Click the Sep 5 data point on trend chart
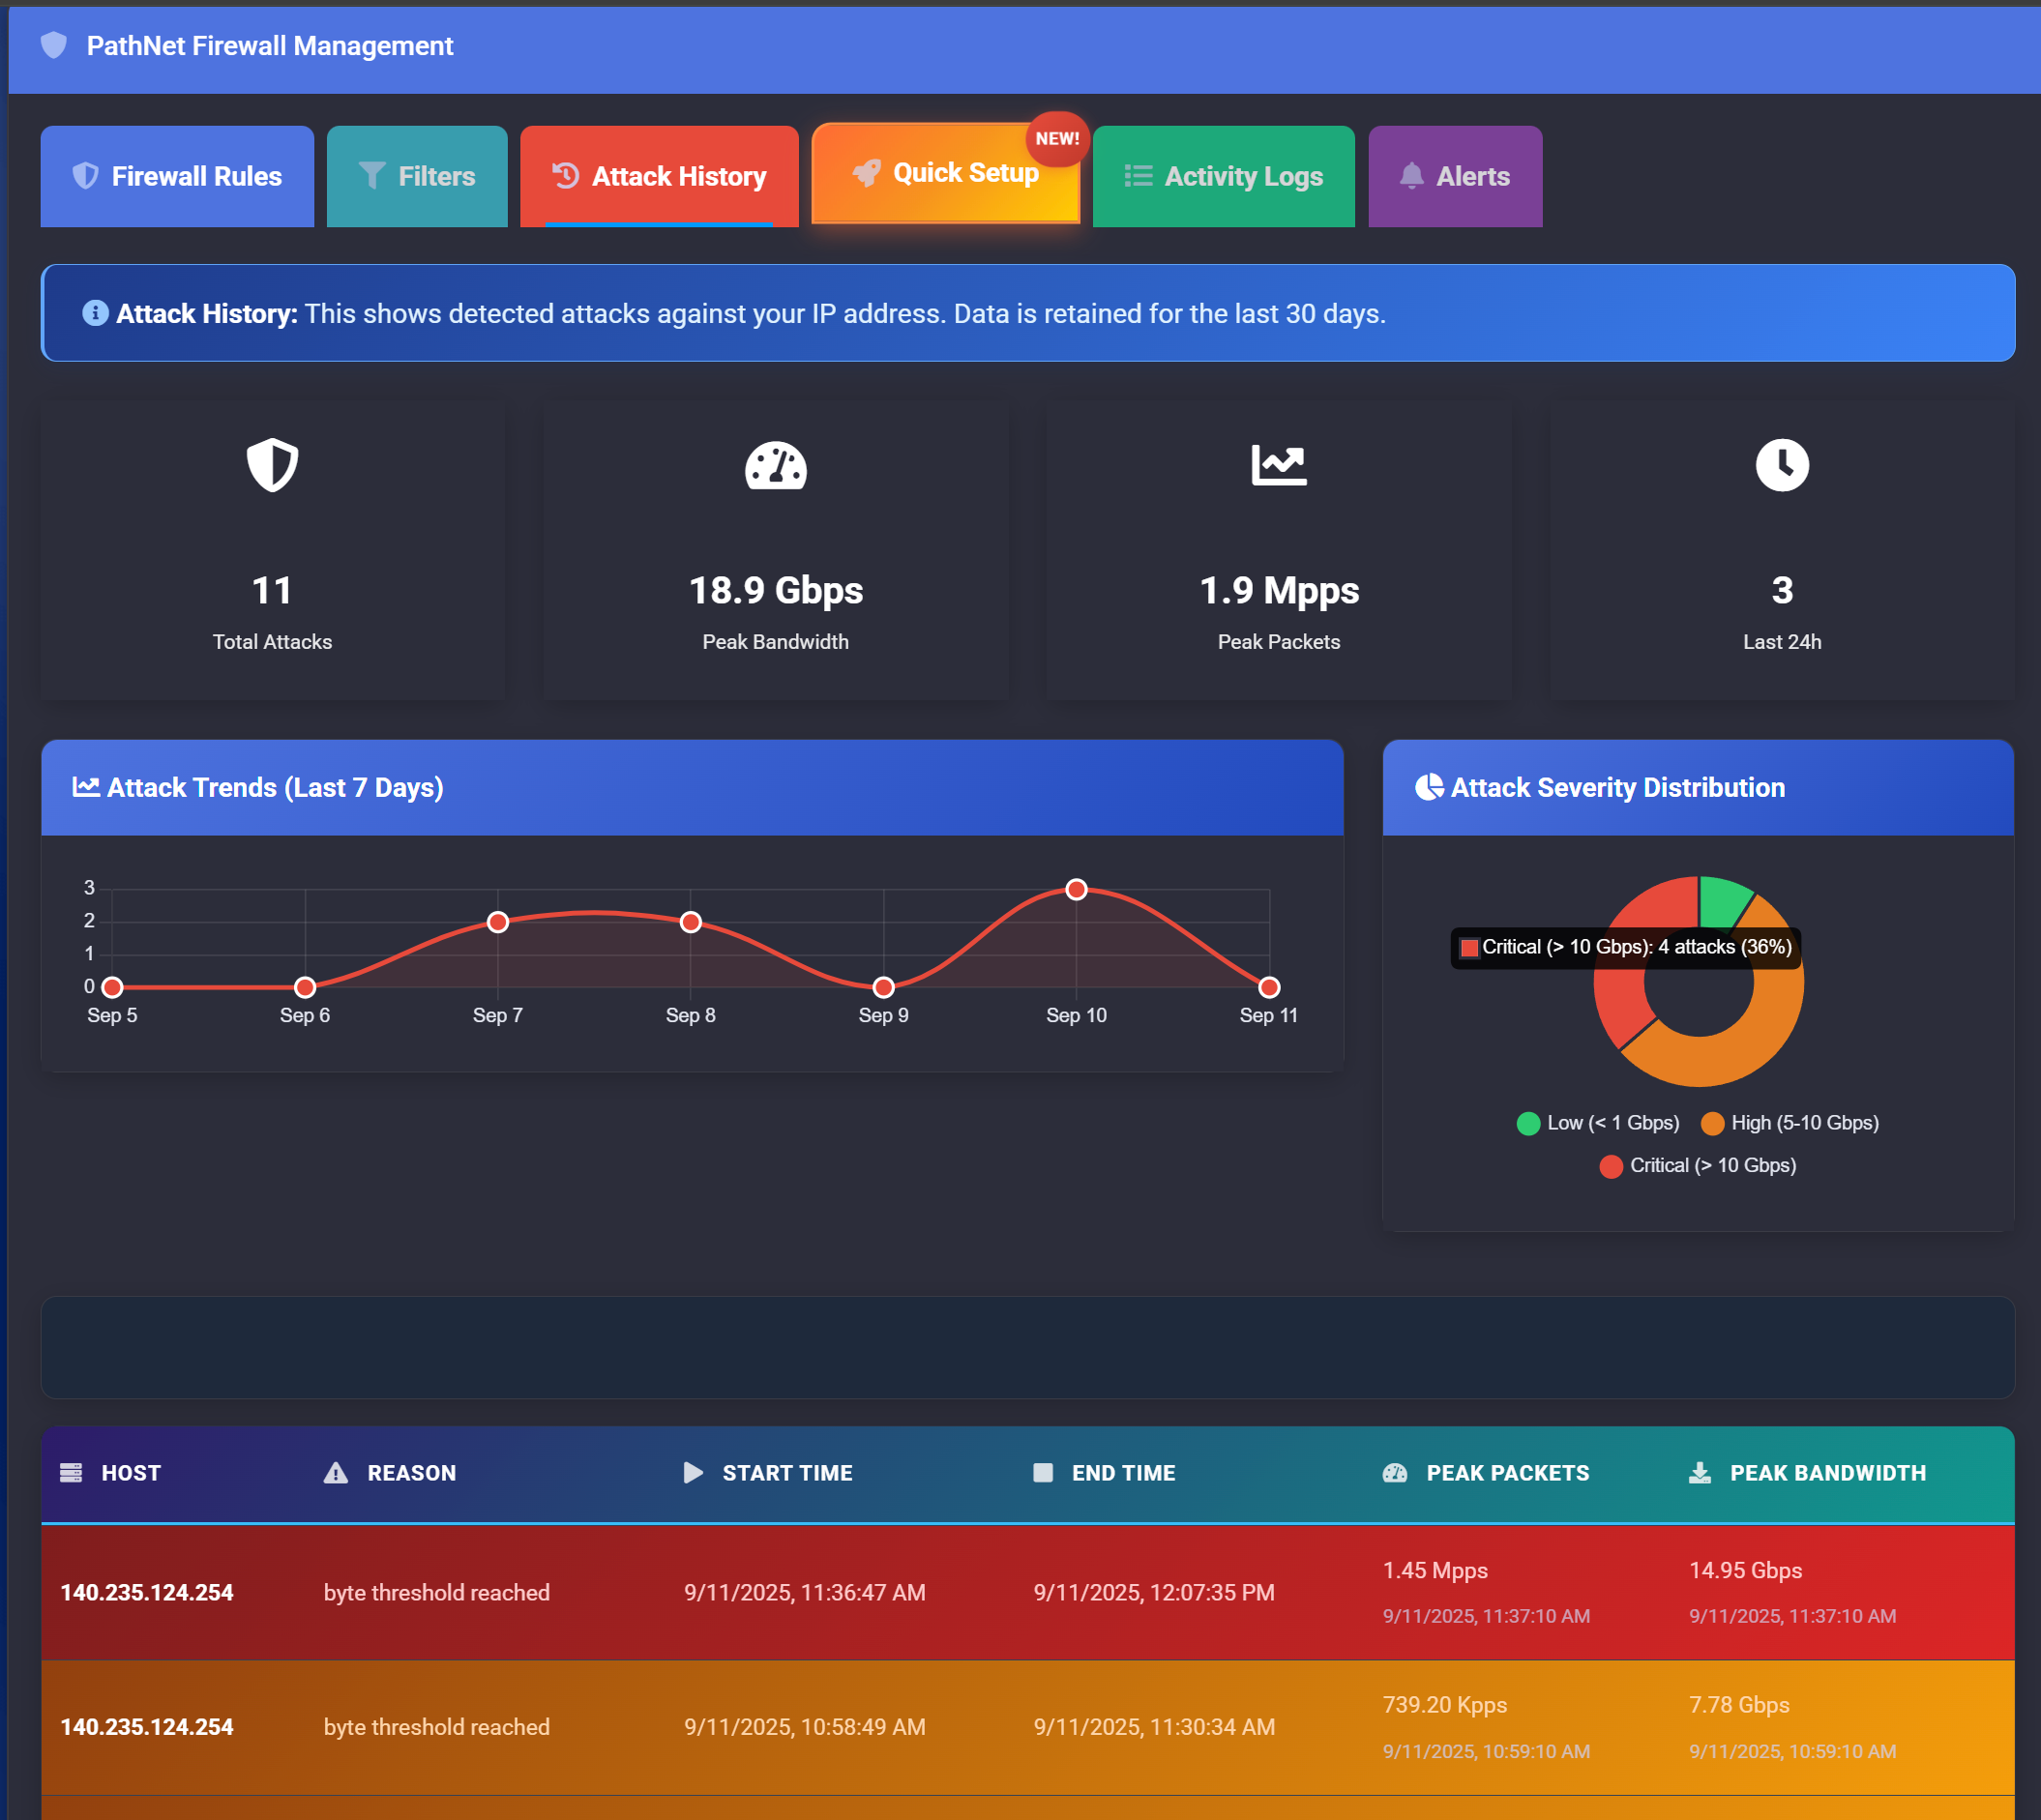Screen dimensions: 2041x1820 click(x=113, y=987)
